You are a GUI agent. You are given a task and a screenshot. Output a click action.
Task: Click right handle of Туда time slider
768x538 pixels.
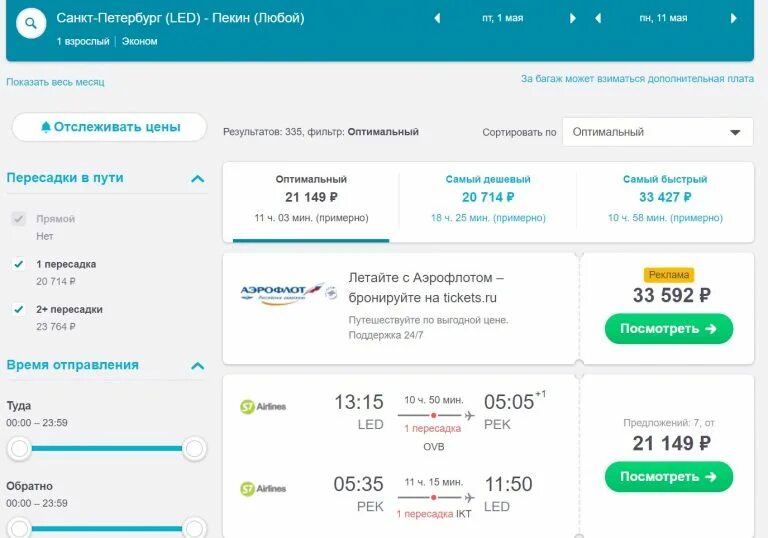pyautogui.click(x=194, y=449)
